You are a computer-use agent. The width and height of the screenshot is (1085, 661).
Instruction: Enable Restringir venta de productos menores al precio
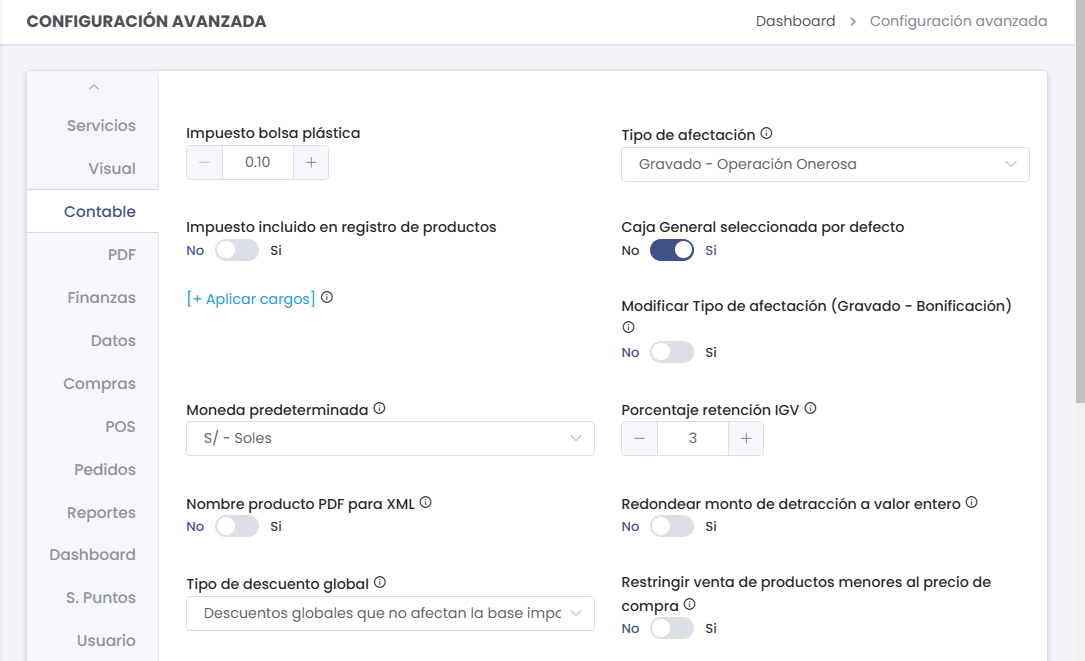click(x=671, y=627)
